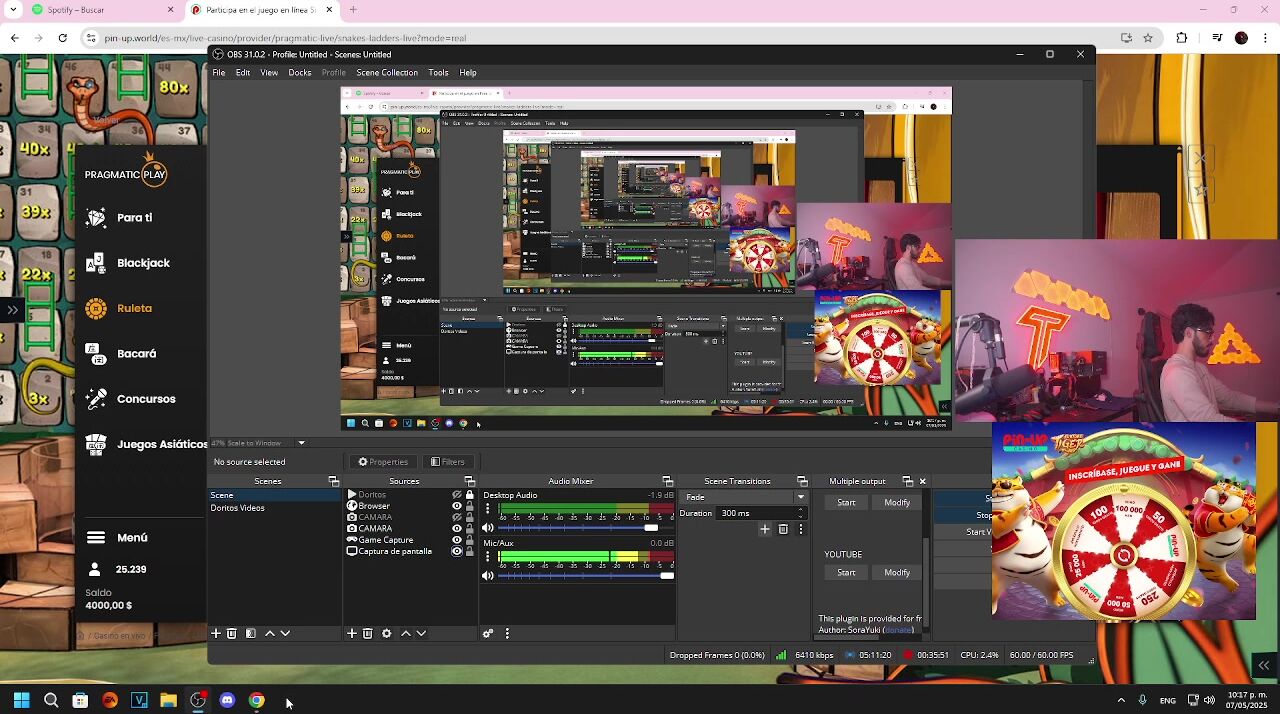Close the Multiple output dock

click(x=923, y=481)
